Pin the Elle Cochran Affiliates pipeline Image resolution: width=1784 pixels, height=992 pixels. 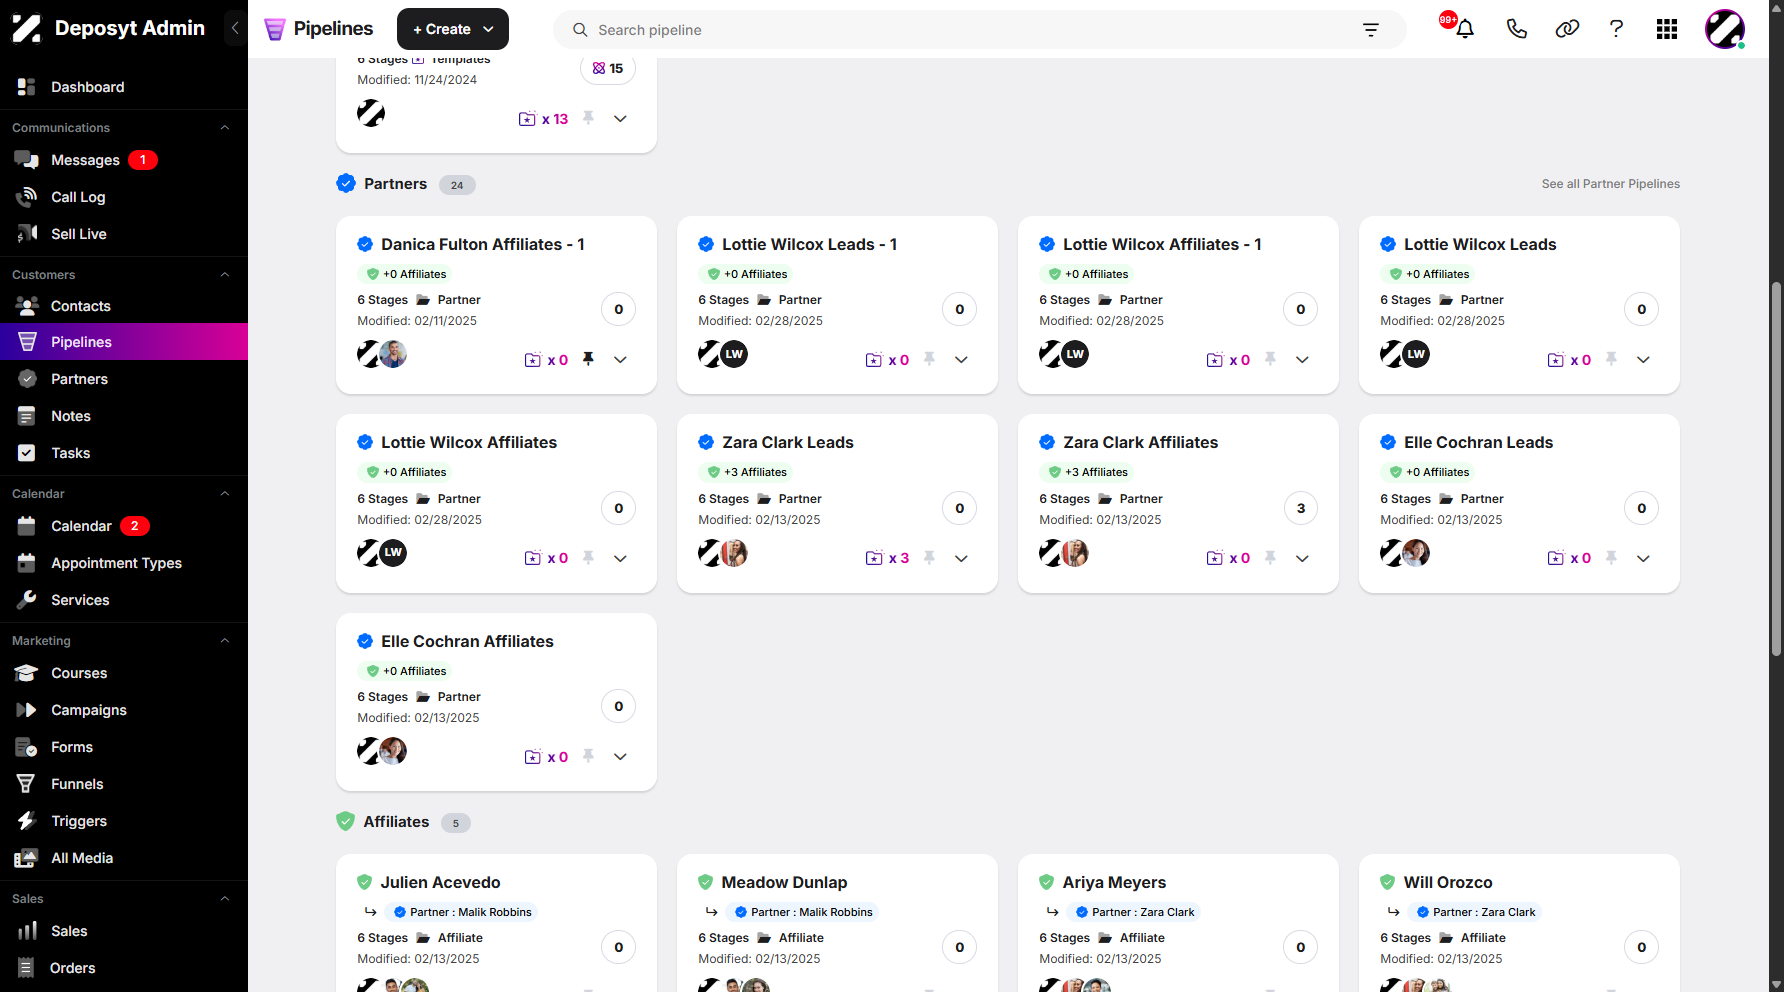[x=588, y=756]
